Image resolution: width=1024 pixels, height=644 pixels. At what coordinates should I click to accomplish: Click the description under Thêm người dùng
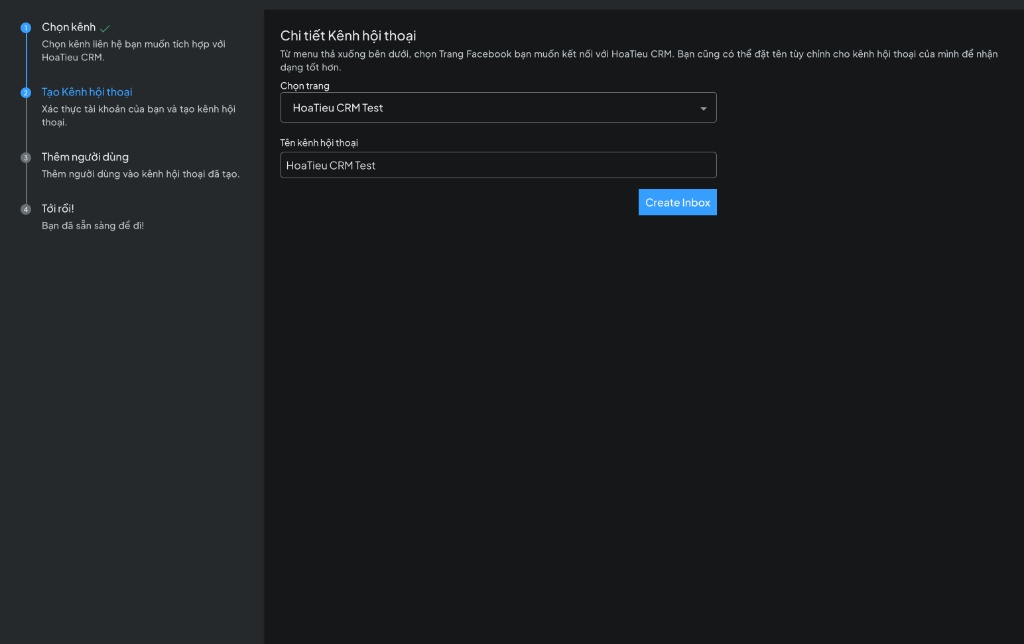(140, 174)
